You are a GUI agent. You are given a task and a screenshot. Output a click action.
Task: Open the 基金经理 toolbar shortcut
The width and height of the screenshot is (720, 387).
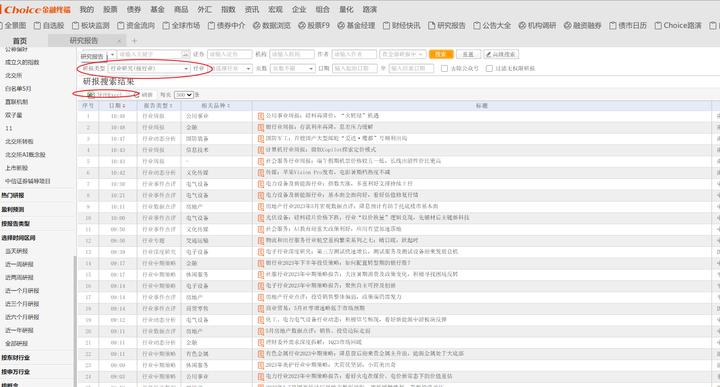click(x=356, y=25)
